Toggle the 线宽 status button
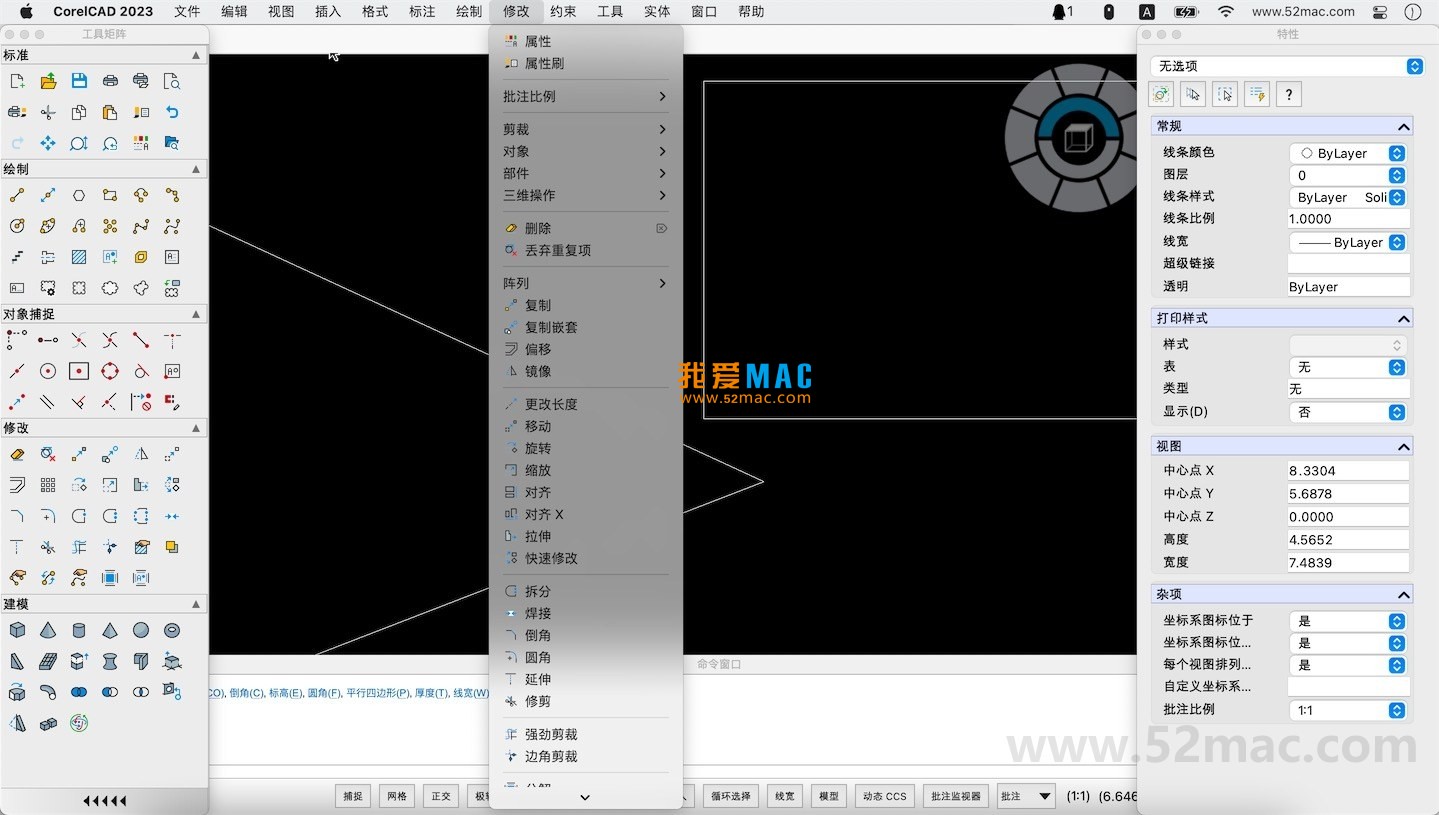This screenshot has width=1439, height=815. point(785,796)
